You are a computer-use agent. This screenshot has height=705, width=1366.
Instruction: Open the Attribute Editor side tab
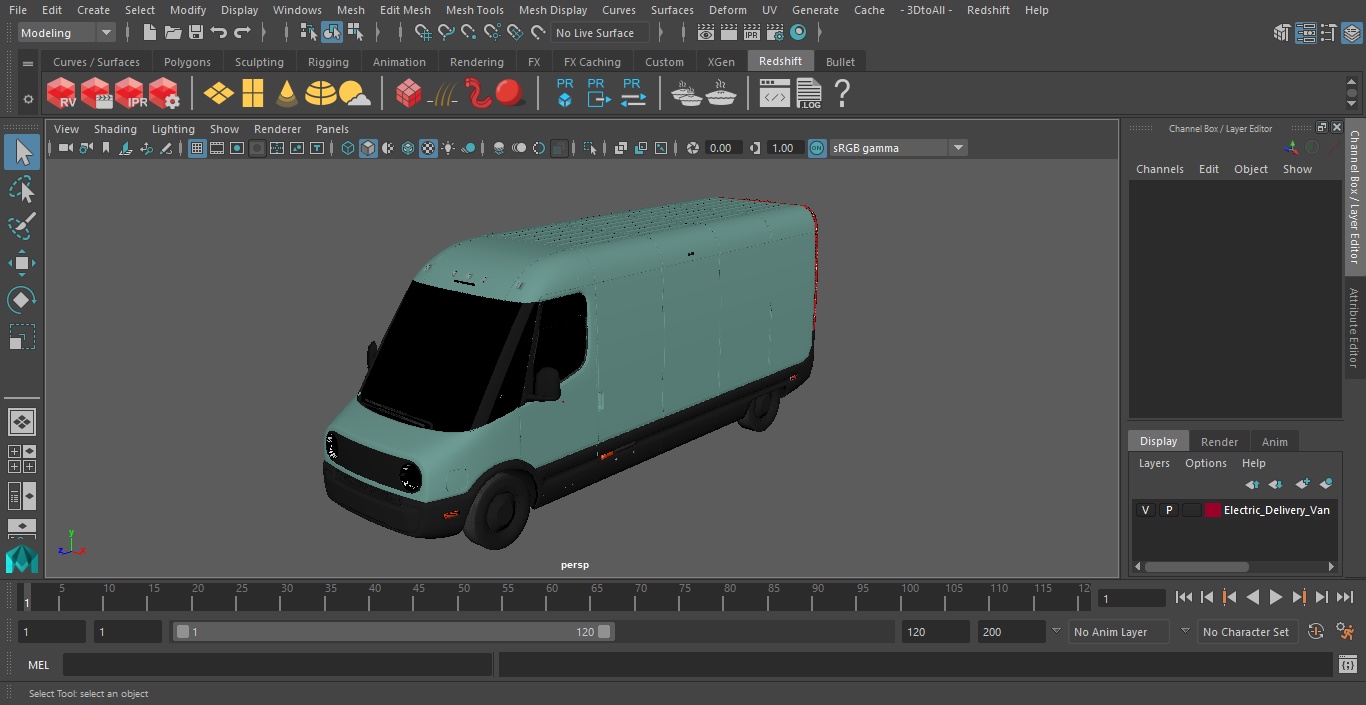tap(1354, 328)
